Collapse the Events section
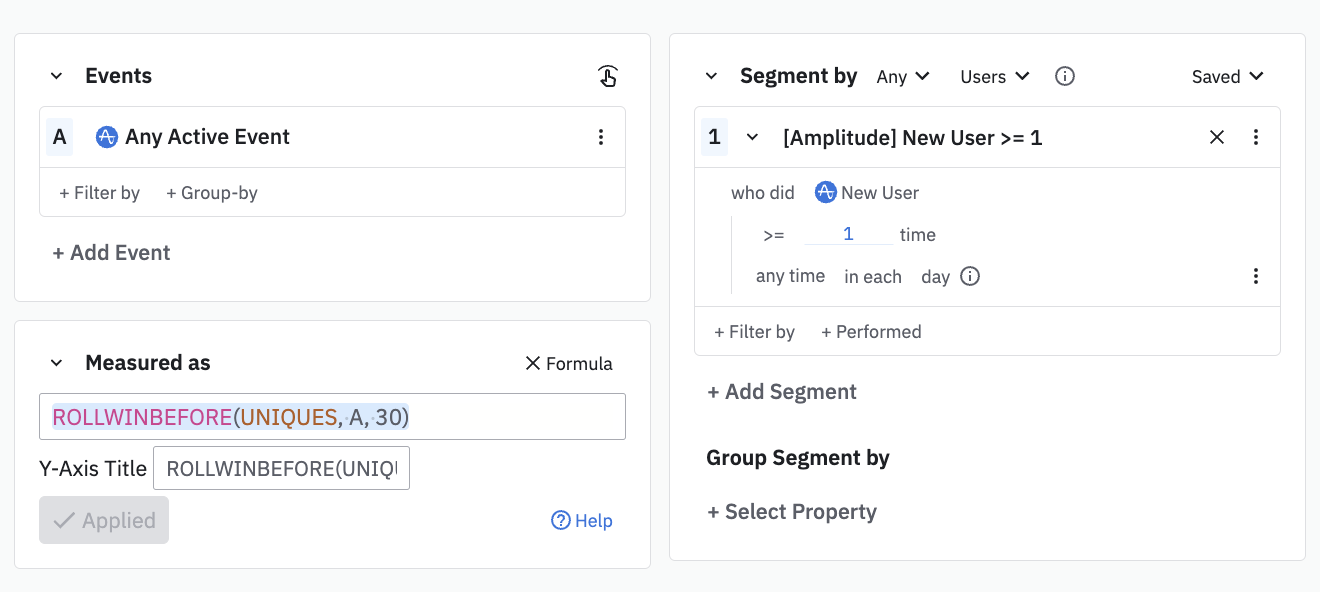Screen dimensions: 1320x592 (x=57, y=76)
